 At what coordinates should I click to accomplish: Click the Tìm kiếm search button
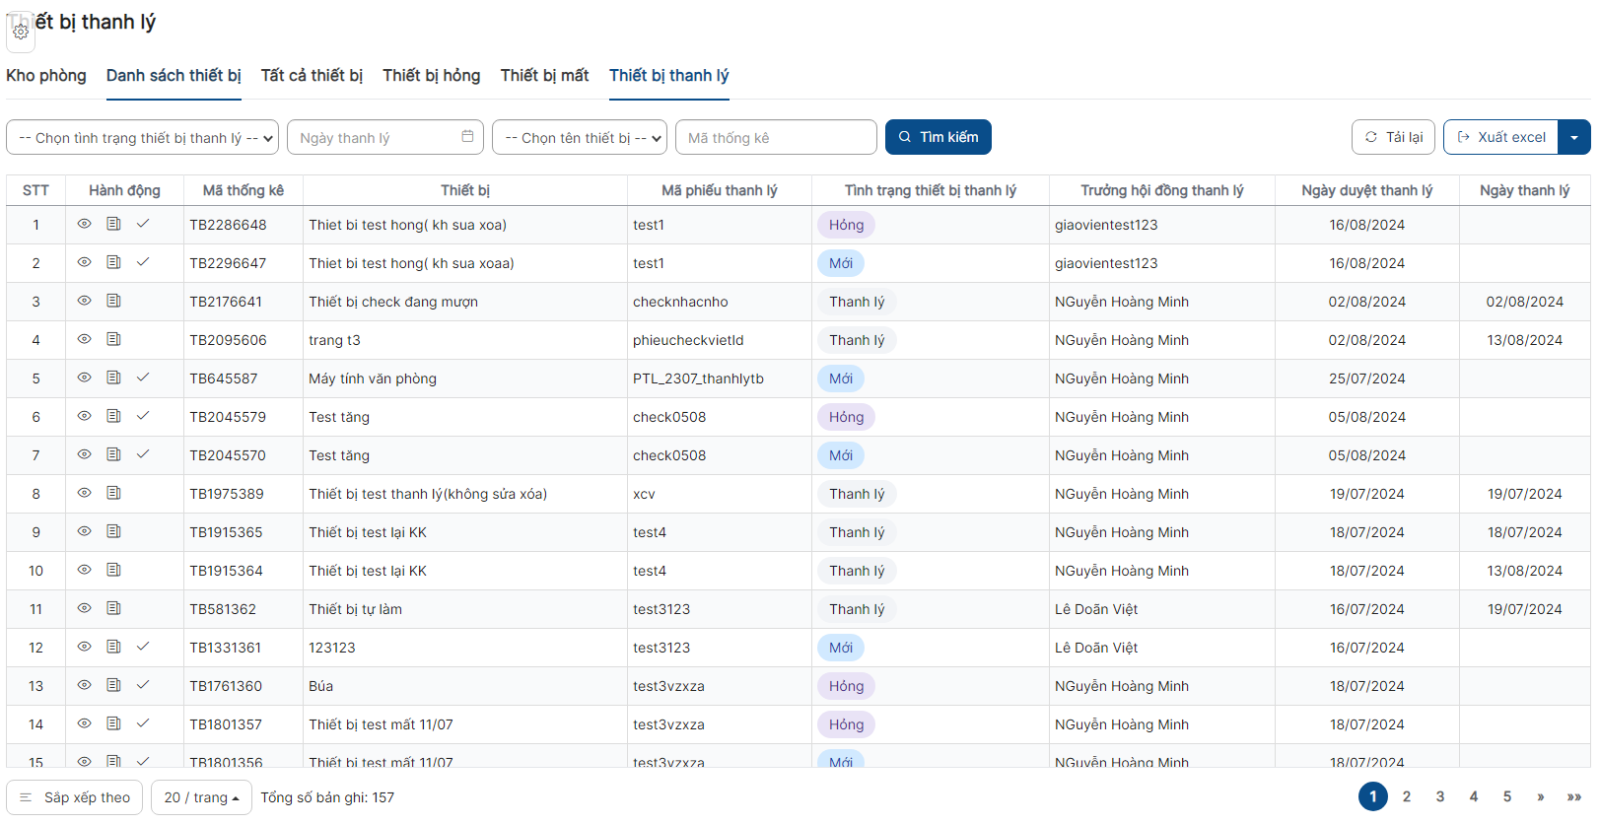pyautogui.click(x=937, y=138)
